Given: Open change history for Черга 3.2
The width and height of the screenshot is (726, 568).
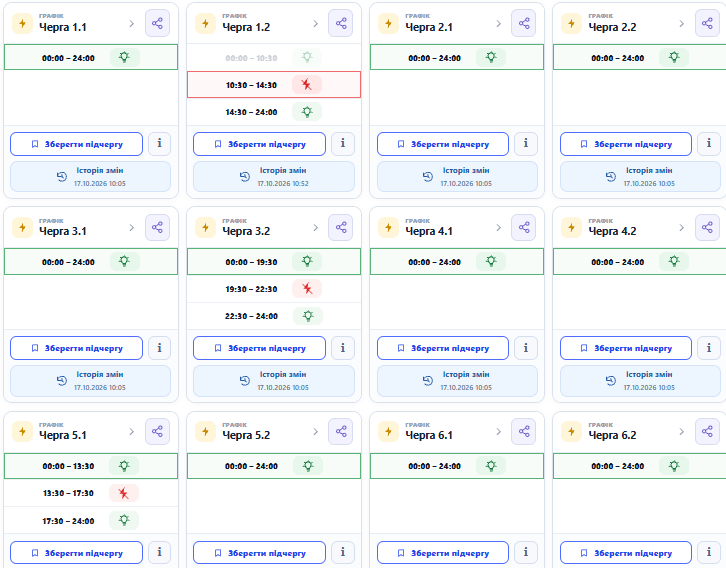Looking at the screenshot, I should pyautogui.click(x=274, y=381).
